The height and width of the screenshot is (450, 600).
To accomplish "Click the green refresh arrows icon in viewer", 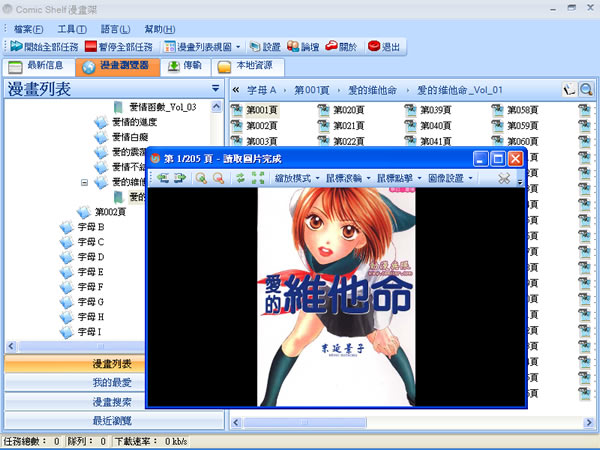I will point(239,177).
